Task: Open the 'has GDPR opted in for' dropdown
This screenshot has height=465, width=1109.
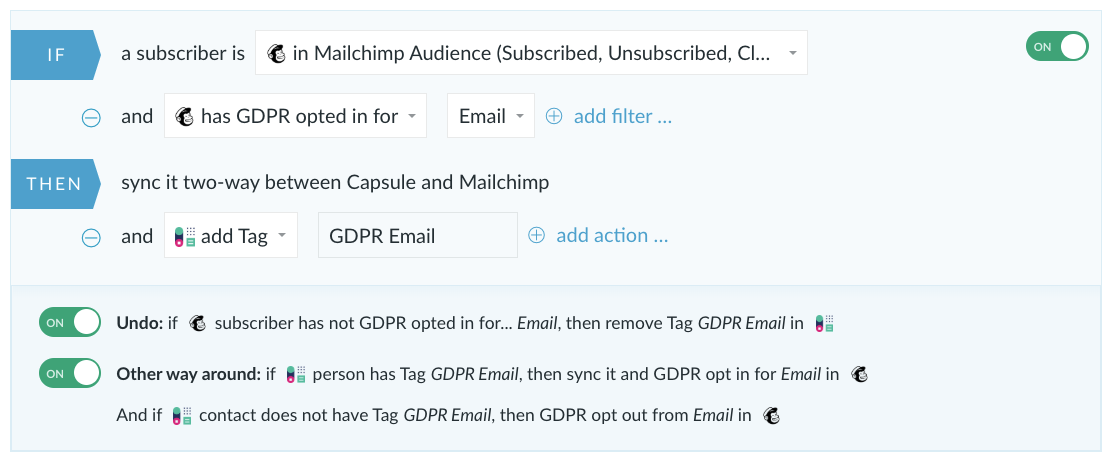Action: (x=295, y=115)
